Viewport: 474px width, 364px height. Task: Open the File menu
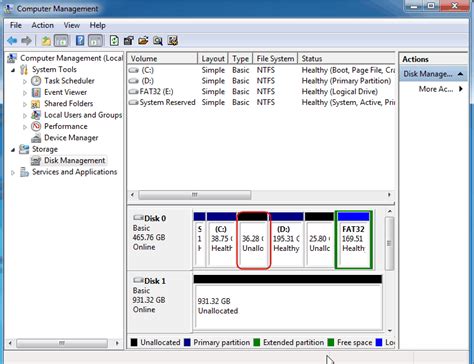click(15, 25)
